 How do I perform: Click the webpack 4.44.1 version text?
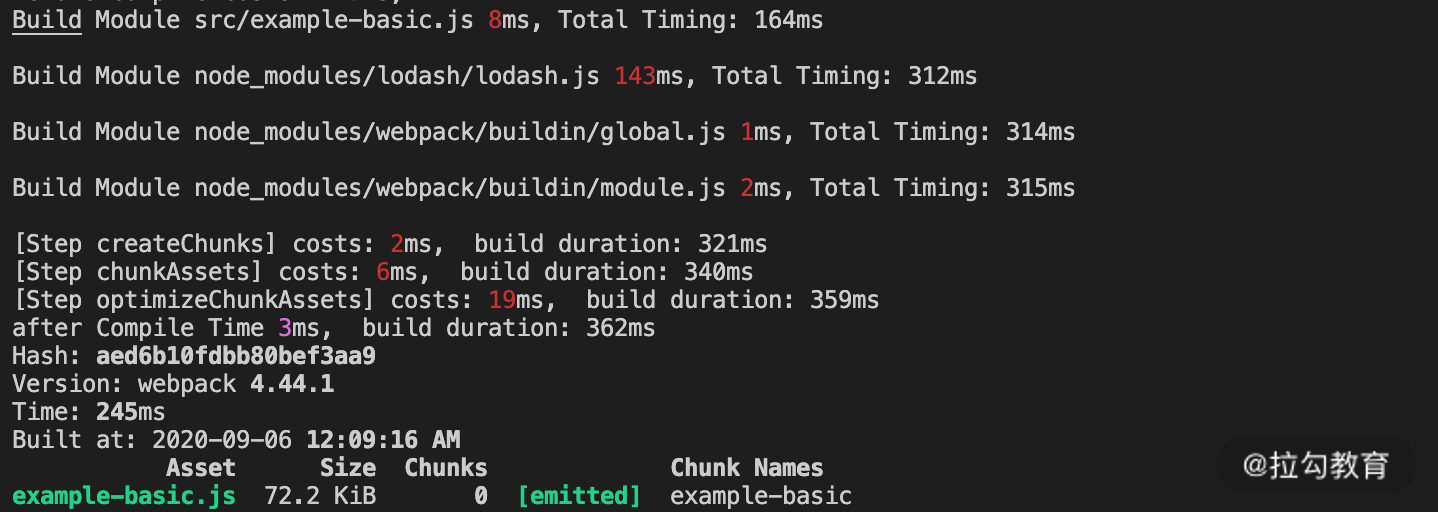pyautogui.click(x=236, y=384)
